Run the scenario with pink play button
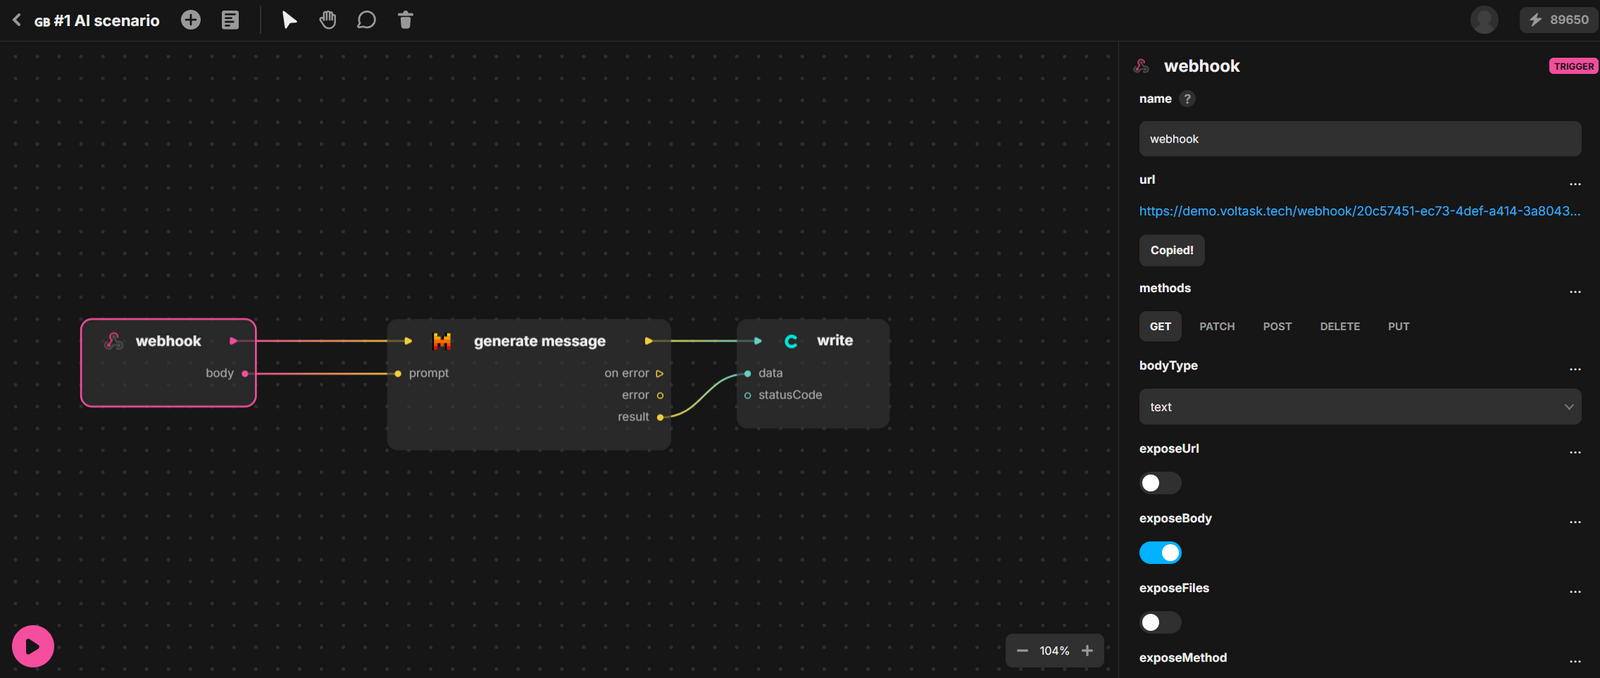 point(33,646)
